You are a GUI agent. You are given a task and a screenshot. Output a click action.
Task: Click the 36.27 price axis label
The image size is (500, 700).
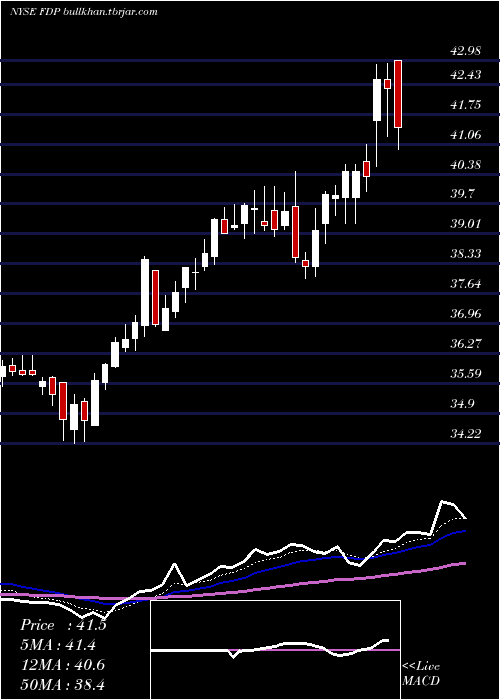coord(466,344)
